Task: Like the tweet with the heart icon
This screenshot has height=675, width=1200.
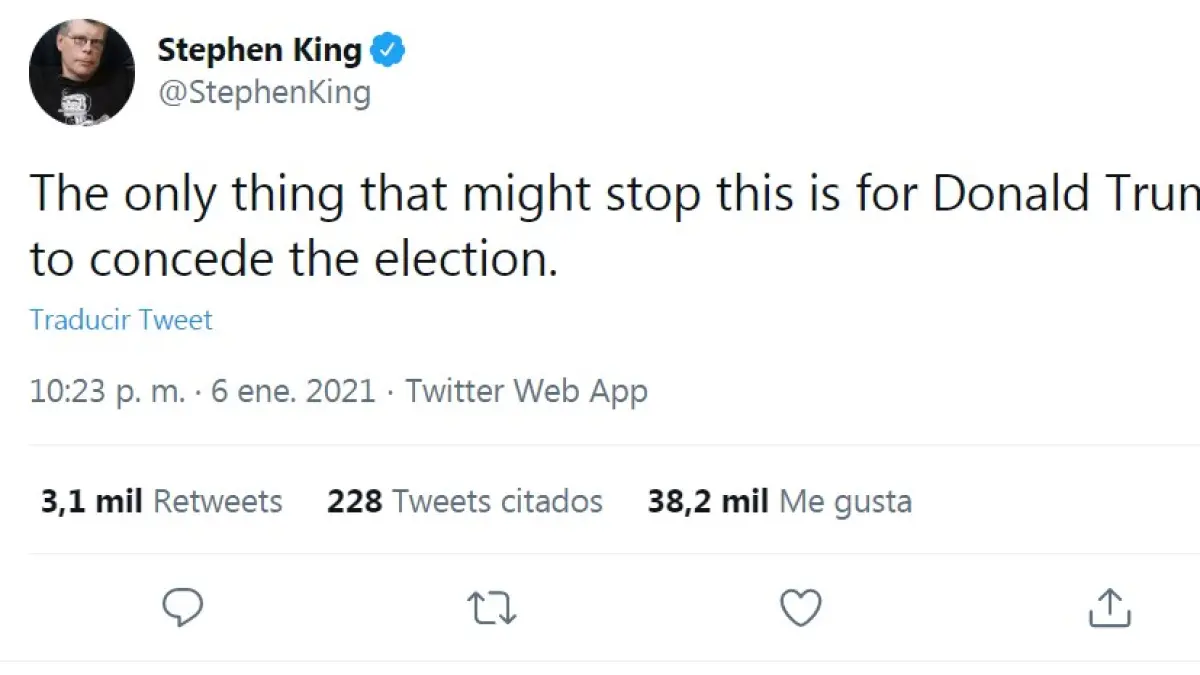Action: [800, 607]
